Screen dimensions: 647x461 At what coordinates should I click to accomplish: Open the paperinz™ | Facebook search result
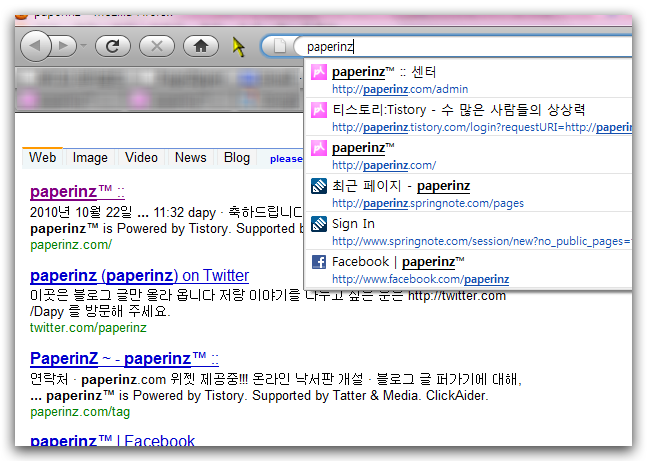point(112,440)
